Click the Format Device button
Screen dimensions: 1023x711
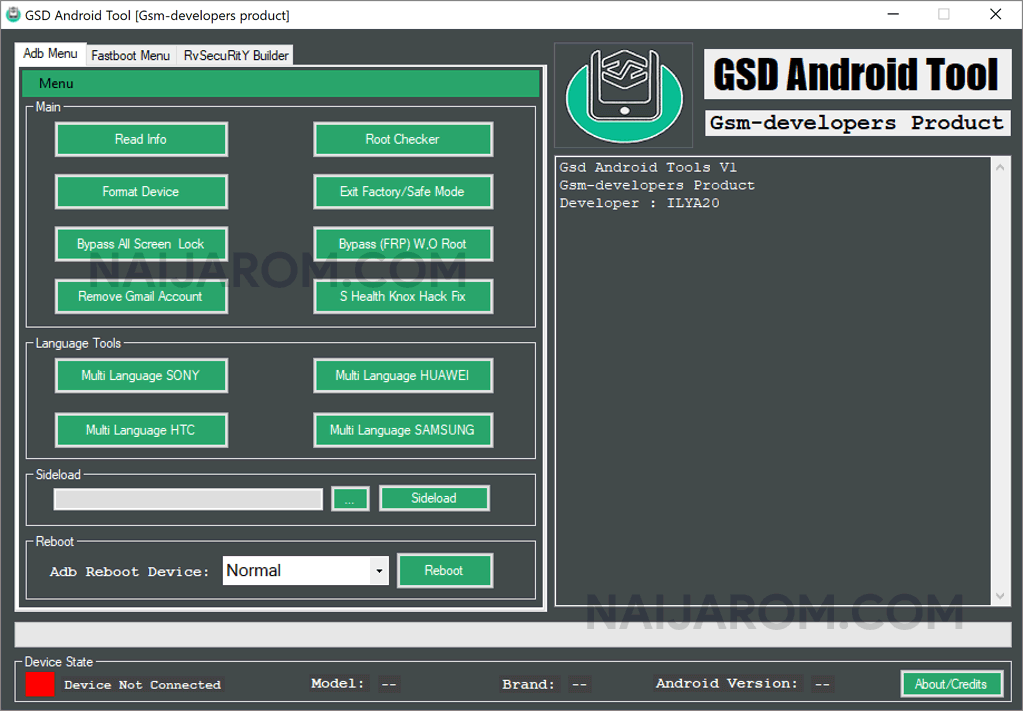point(141,192)
